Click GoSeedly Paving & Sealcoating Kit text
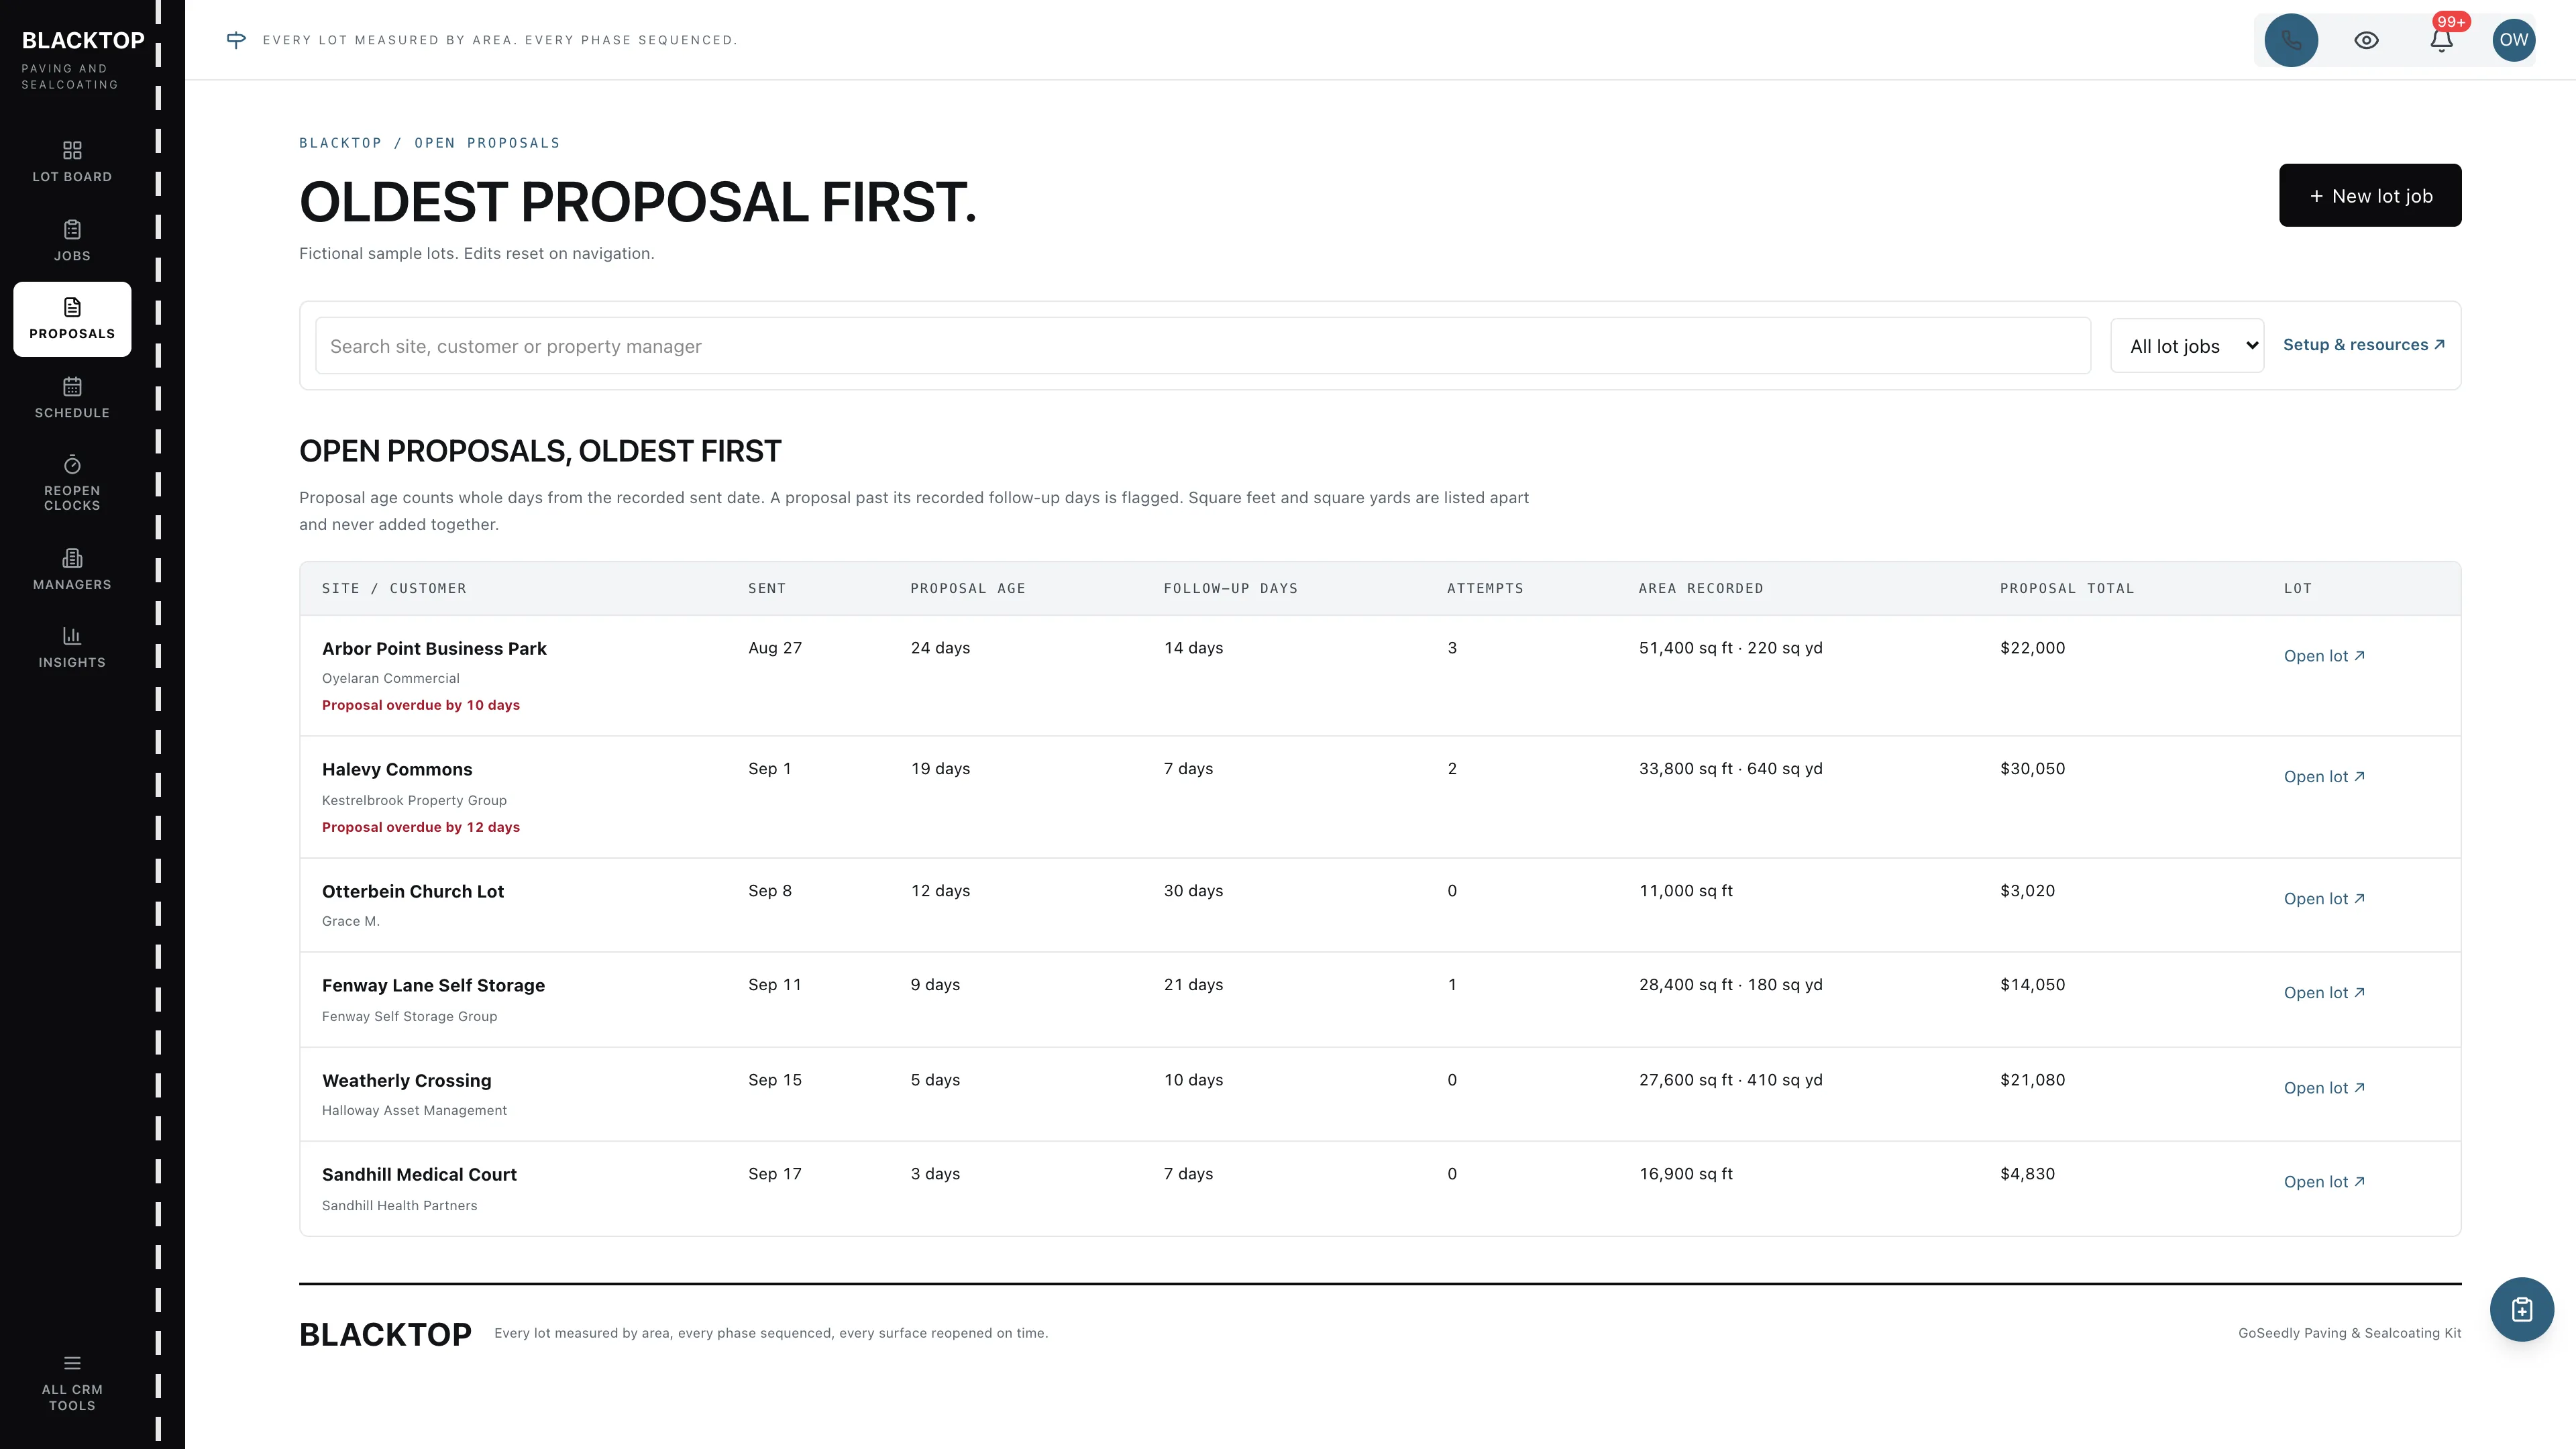2576x1449 pixels. (x=2349, y=1333)
